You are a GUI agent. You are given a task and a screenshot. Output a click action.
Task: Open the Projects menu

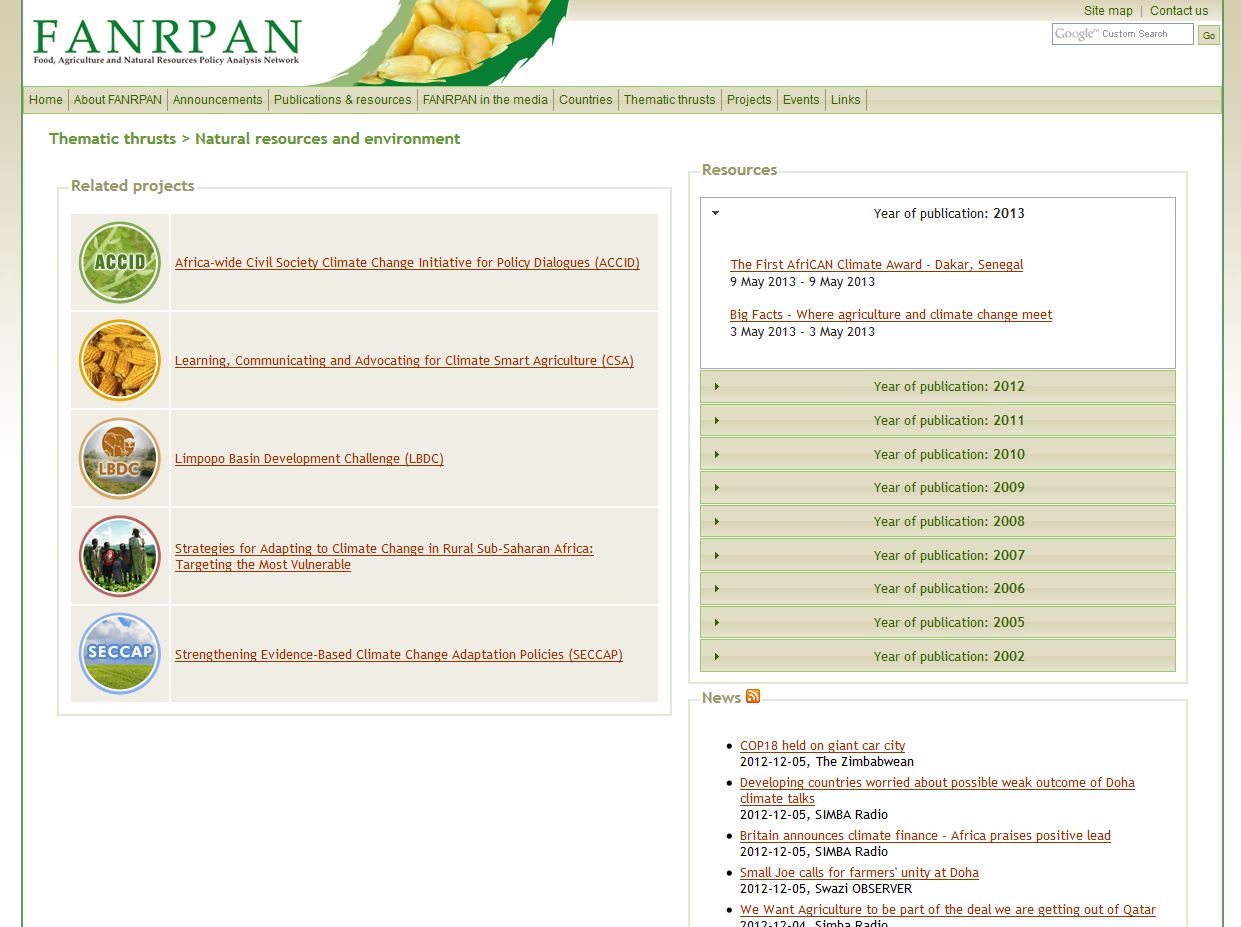pos(749,100)
